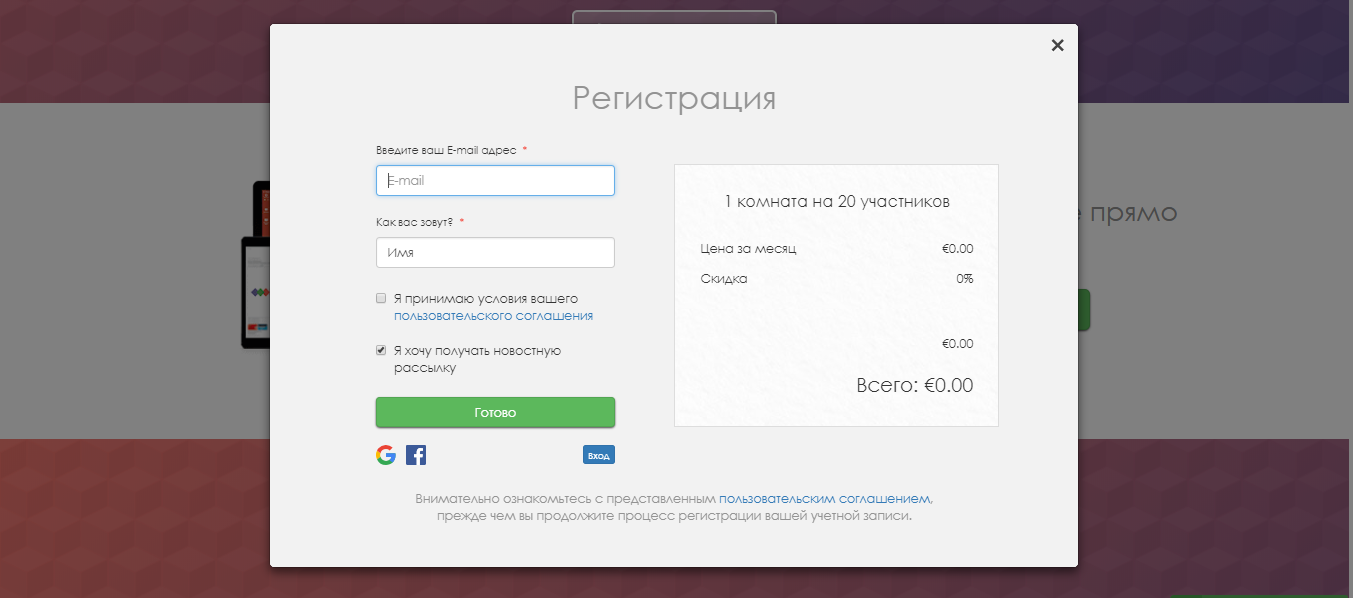Viewport: 1353px width, 598px height.
Task: Sign up with the Google icon
Action: point(386,455)
